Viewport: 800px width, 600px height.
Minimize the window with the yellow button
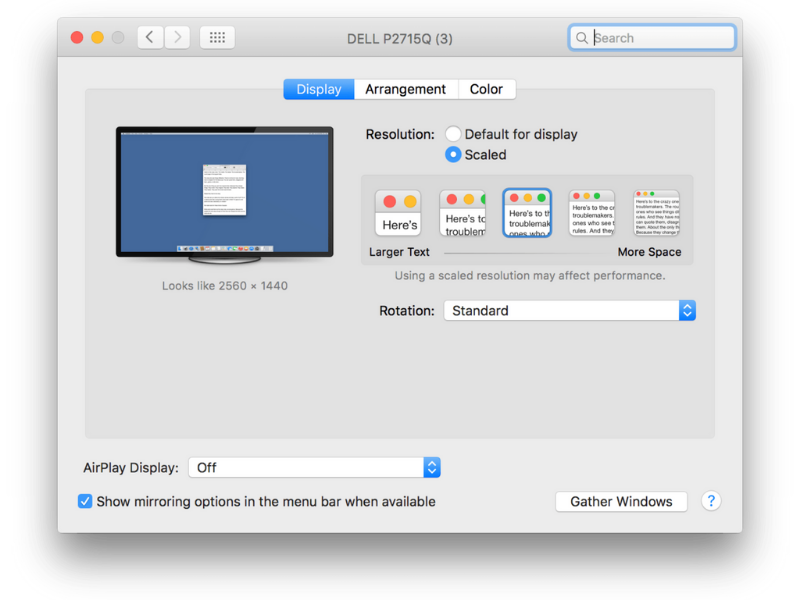[97, 38]
